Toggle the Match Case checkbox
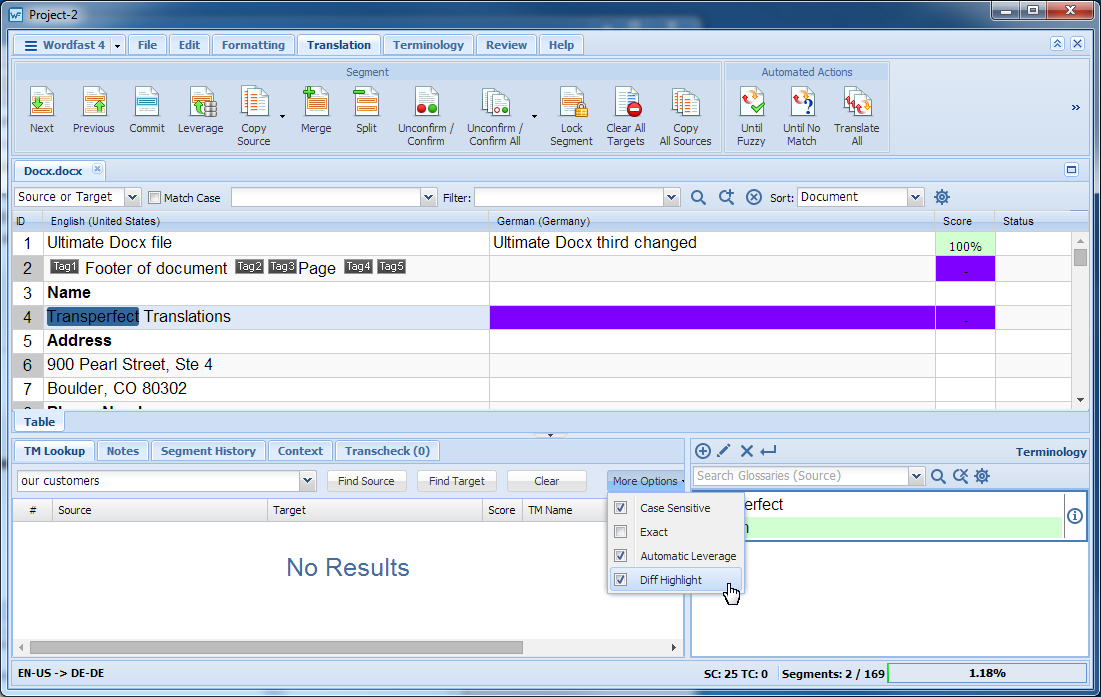Image resolution: width=1101 pixels, height=697 pixels. (x=155, y=198)
